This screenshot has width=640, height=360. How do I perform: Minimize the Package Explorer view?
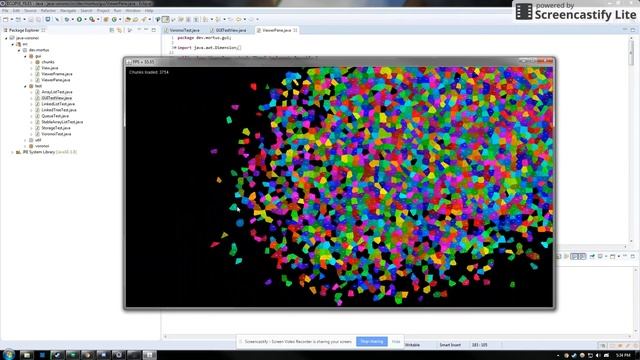pos(146,30)
